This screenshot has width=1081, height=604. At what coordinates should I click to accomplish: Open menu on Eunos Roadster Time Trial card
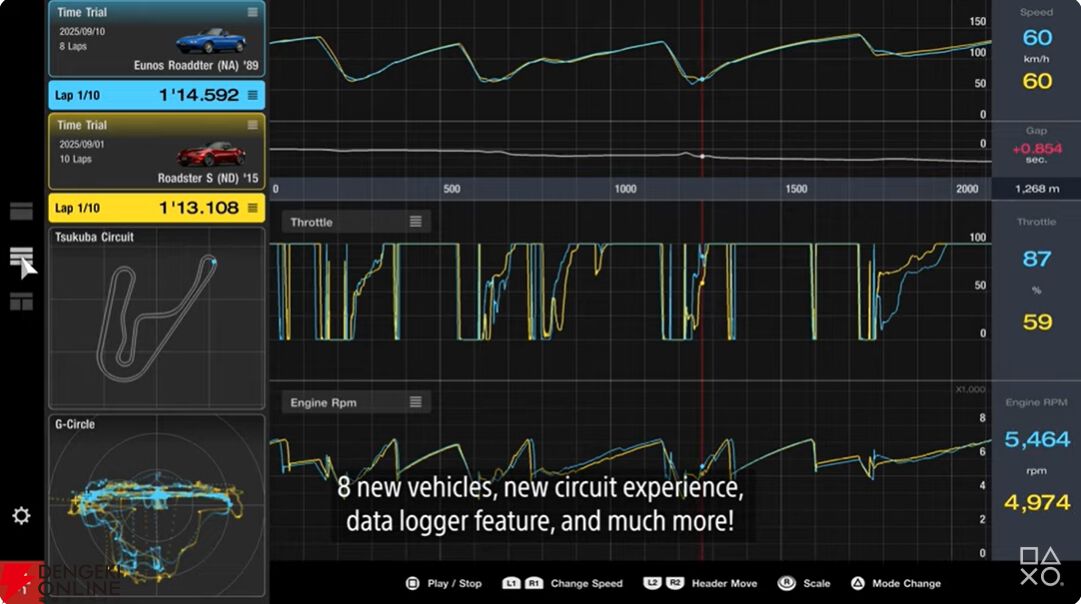(x=252, y=13)
